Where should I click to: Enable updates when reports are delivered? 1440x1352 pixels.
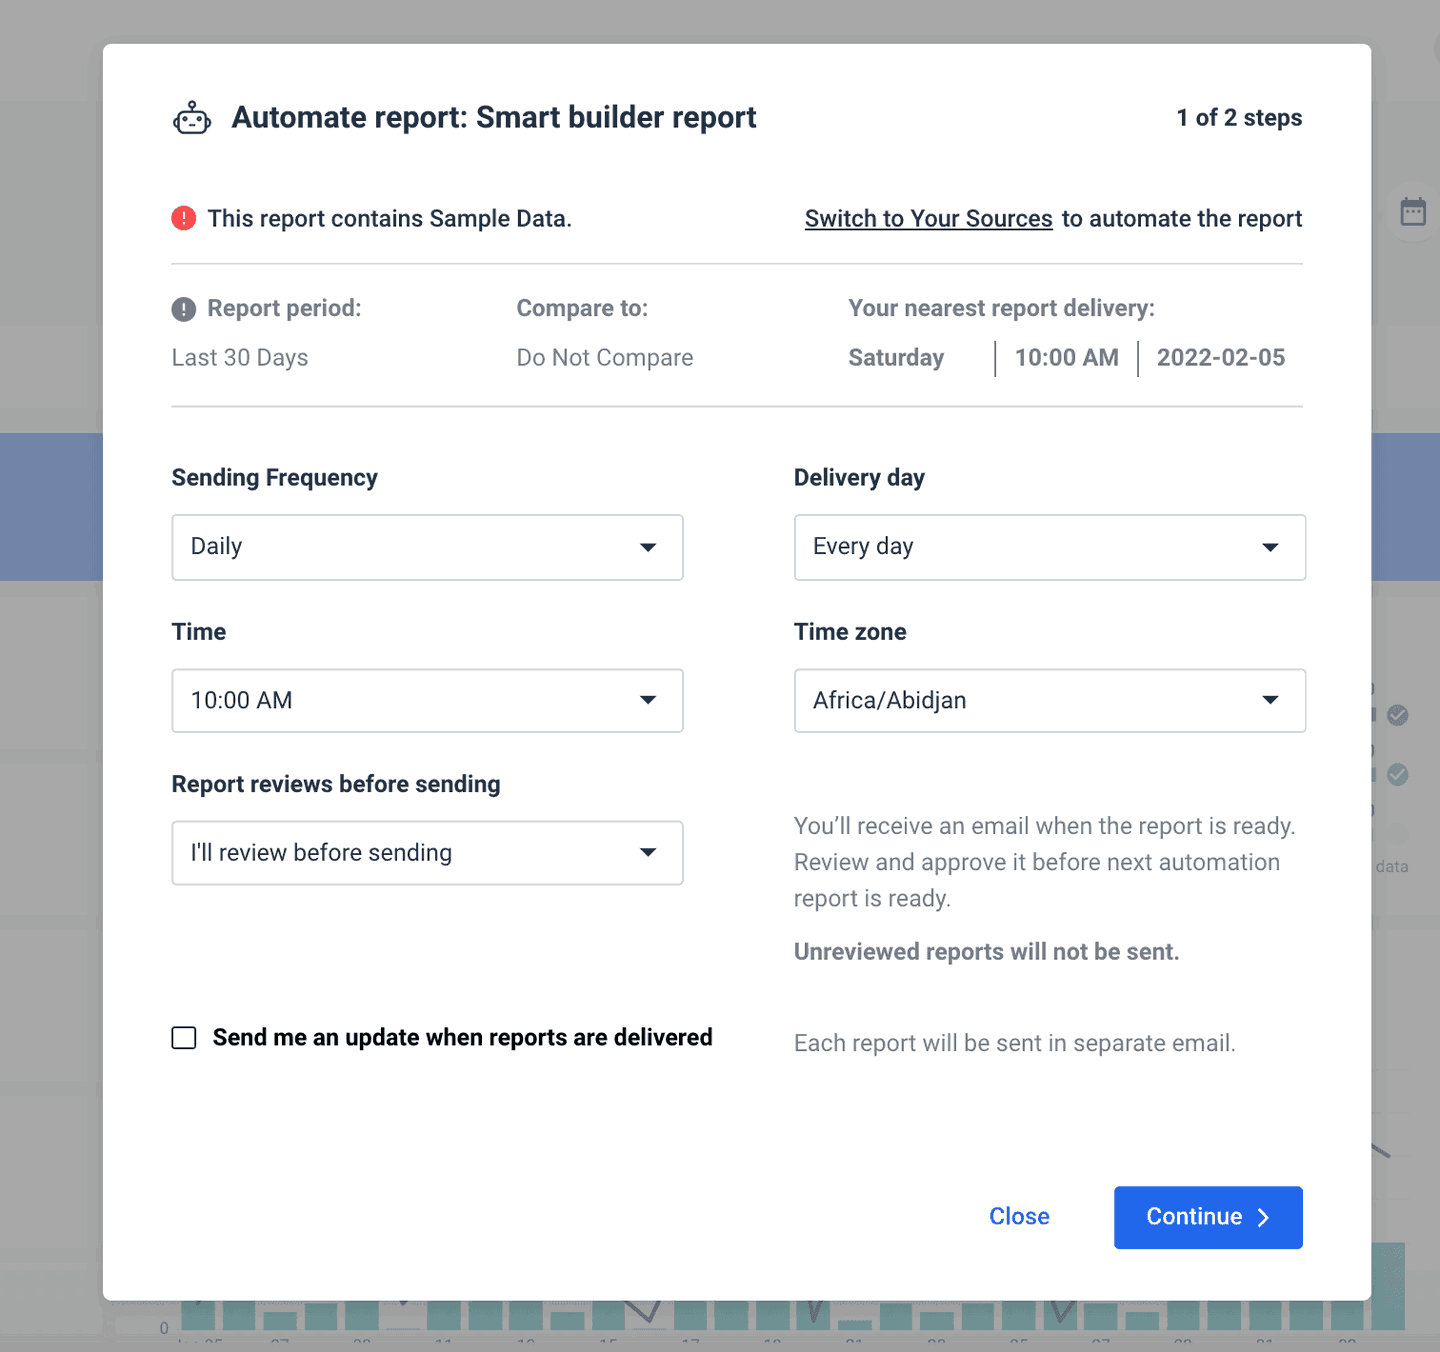[184, 1038]
